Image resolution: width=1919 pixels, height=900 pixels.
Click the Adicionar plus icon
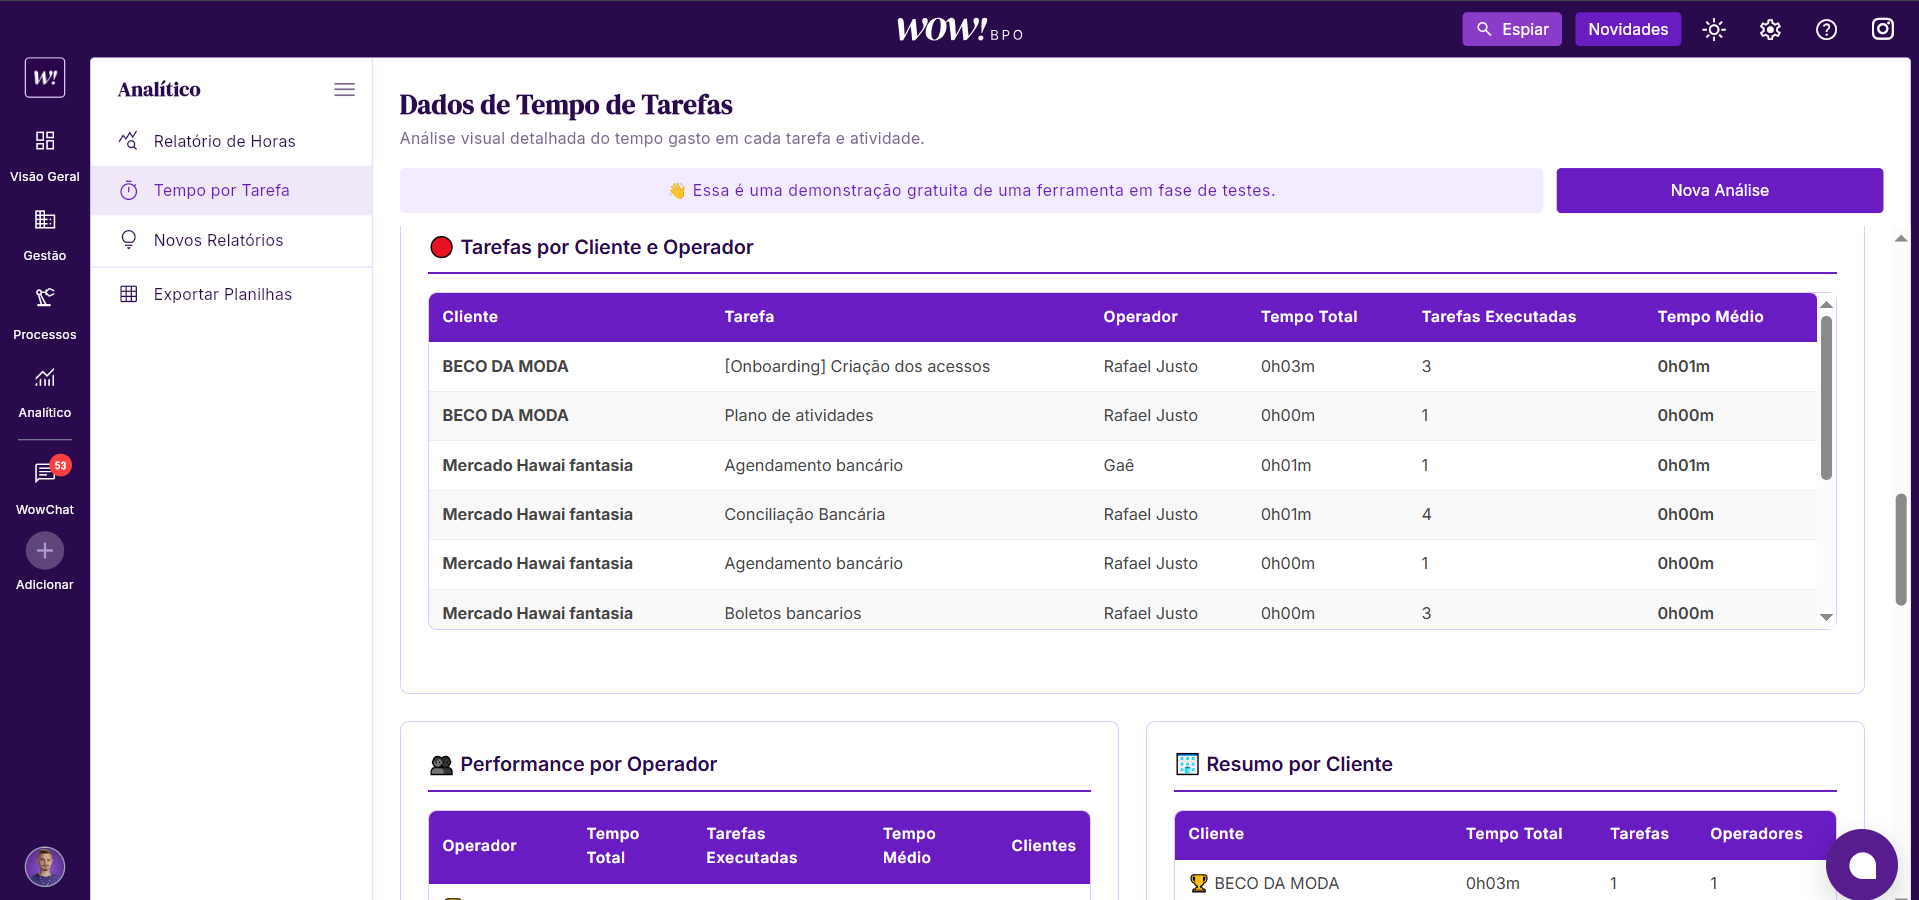45,551
